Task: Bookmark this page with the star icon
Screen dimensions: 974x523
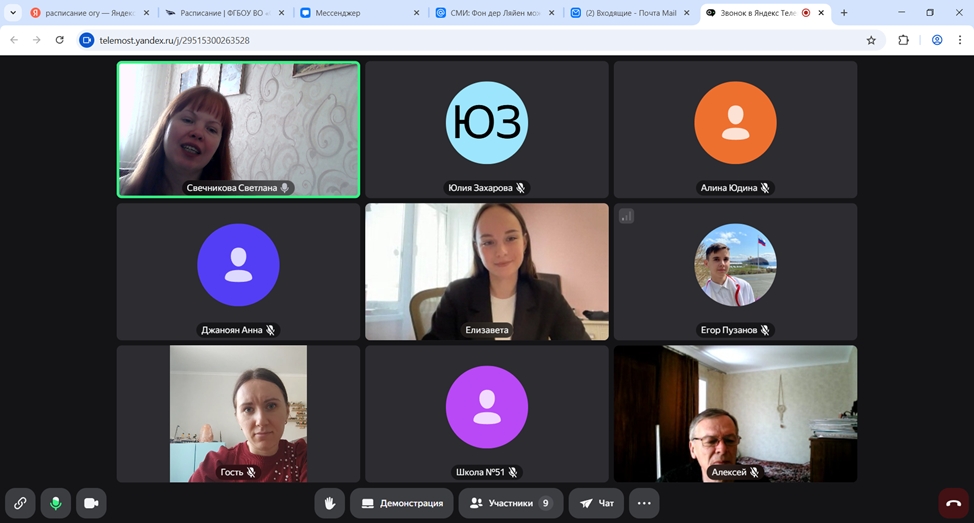Action: (871, 40)
